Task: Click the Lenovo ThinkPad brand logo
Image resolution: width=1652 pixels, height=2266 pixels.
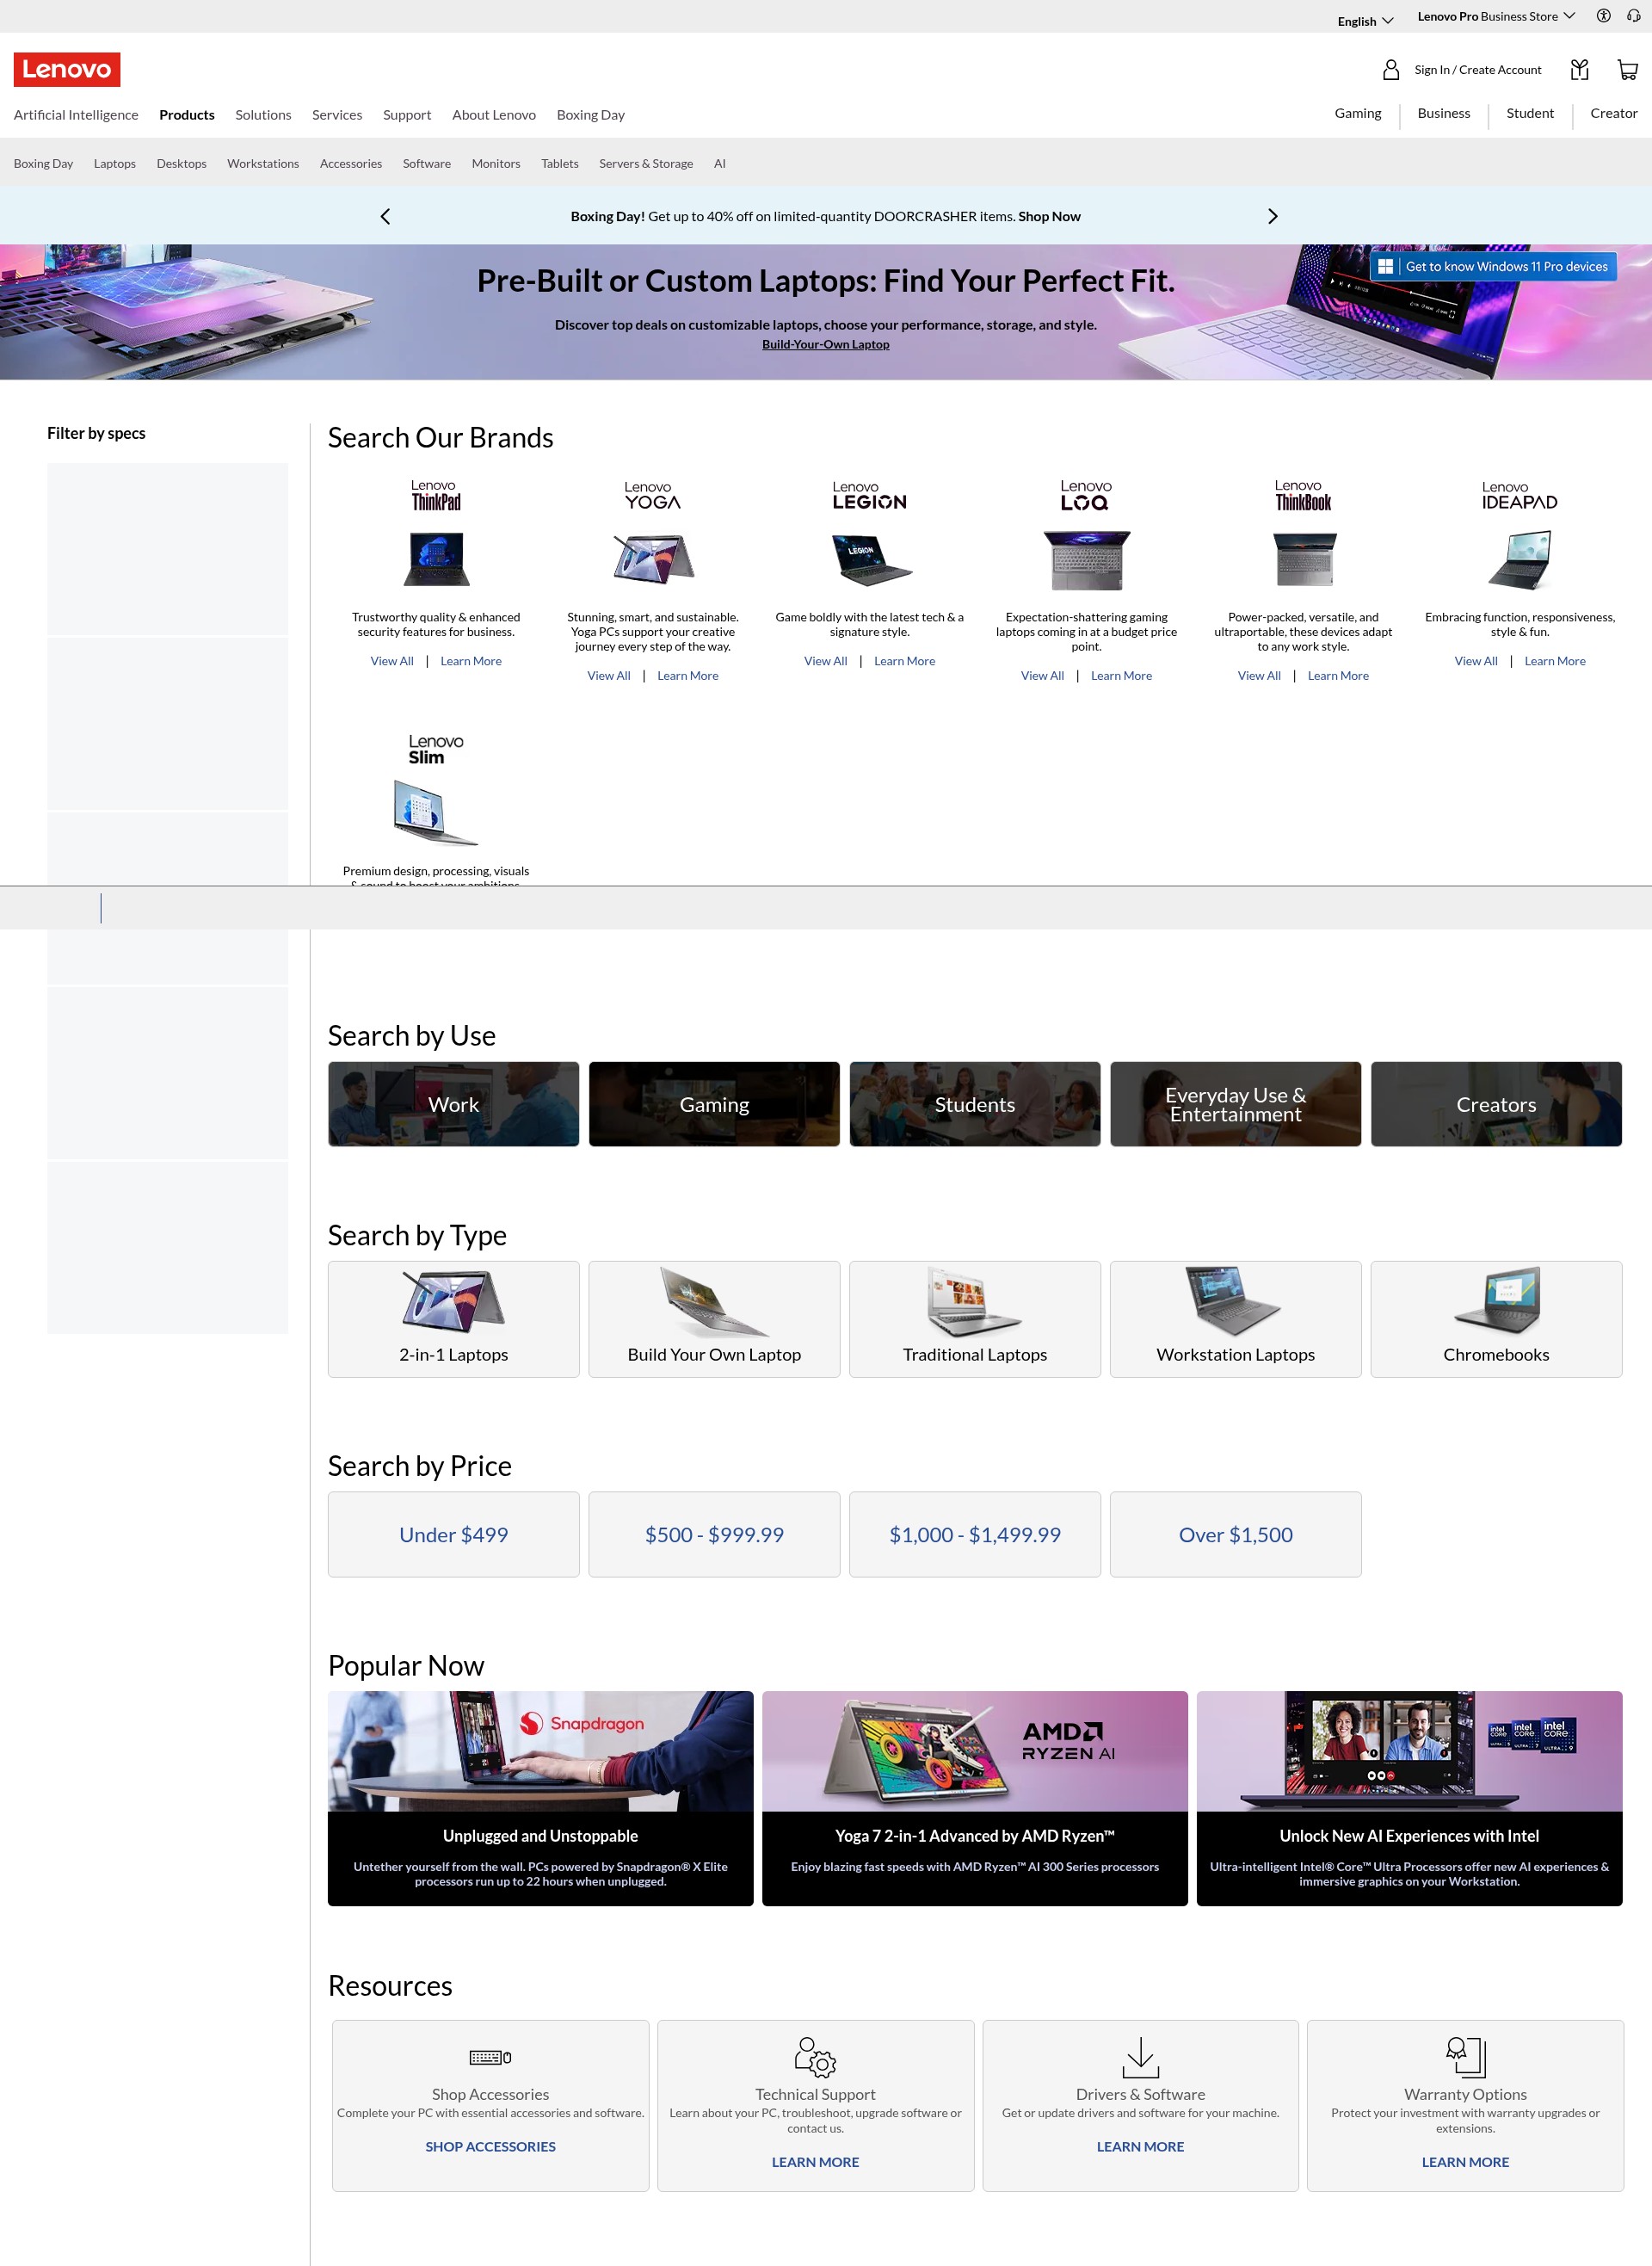Action: click(436, 495)
